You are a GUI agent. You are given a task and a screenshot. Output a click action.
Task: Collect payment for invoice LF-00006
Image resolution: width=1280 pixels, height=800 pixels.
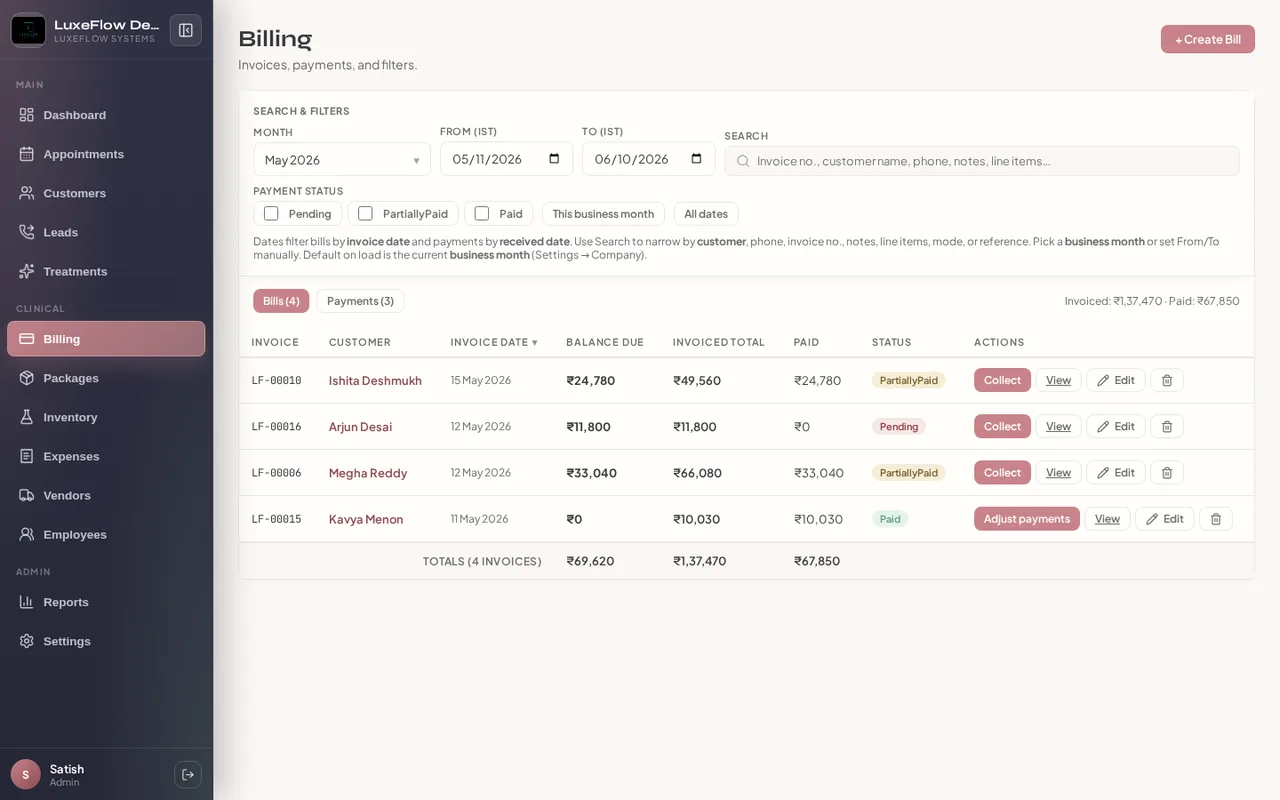(x=1002, y=472)
